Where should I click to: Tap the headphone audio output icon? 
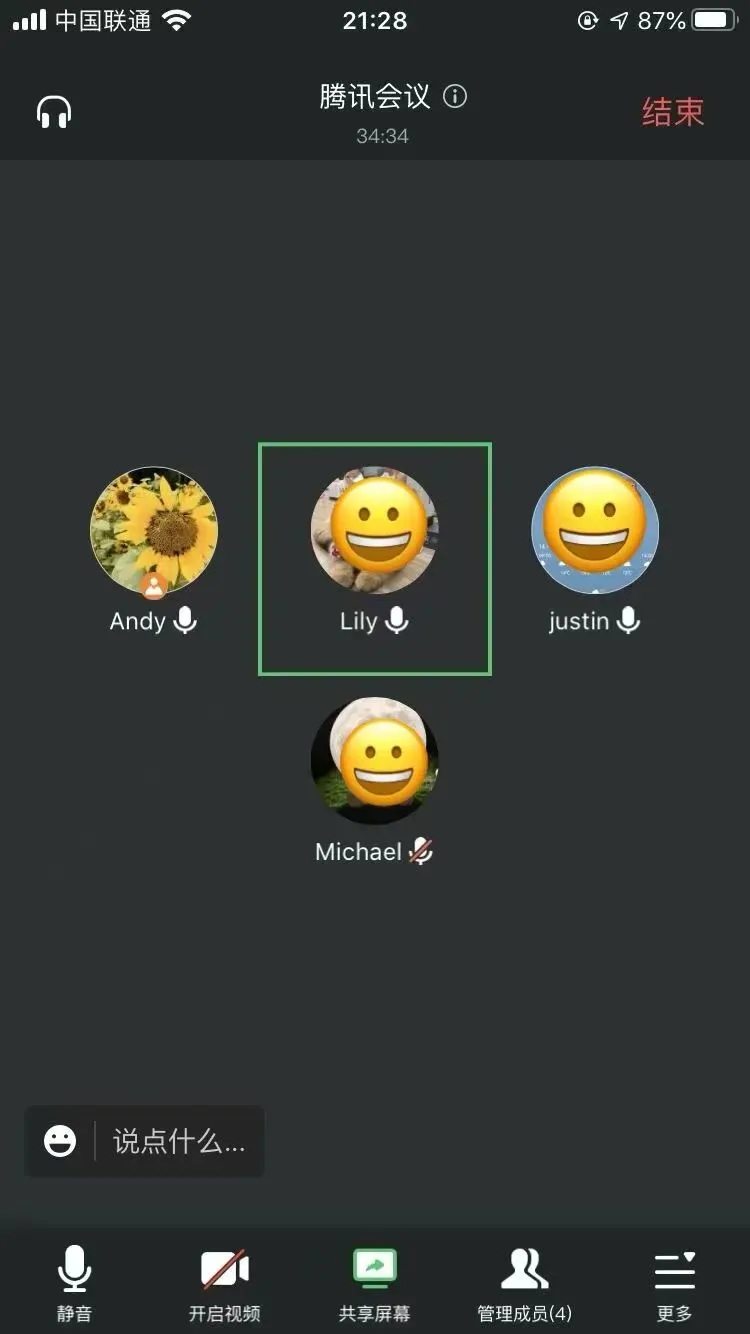pyautogui.click(x=55, y=112)
